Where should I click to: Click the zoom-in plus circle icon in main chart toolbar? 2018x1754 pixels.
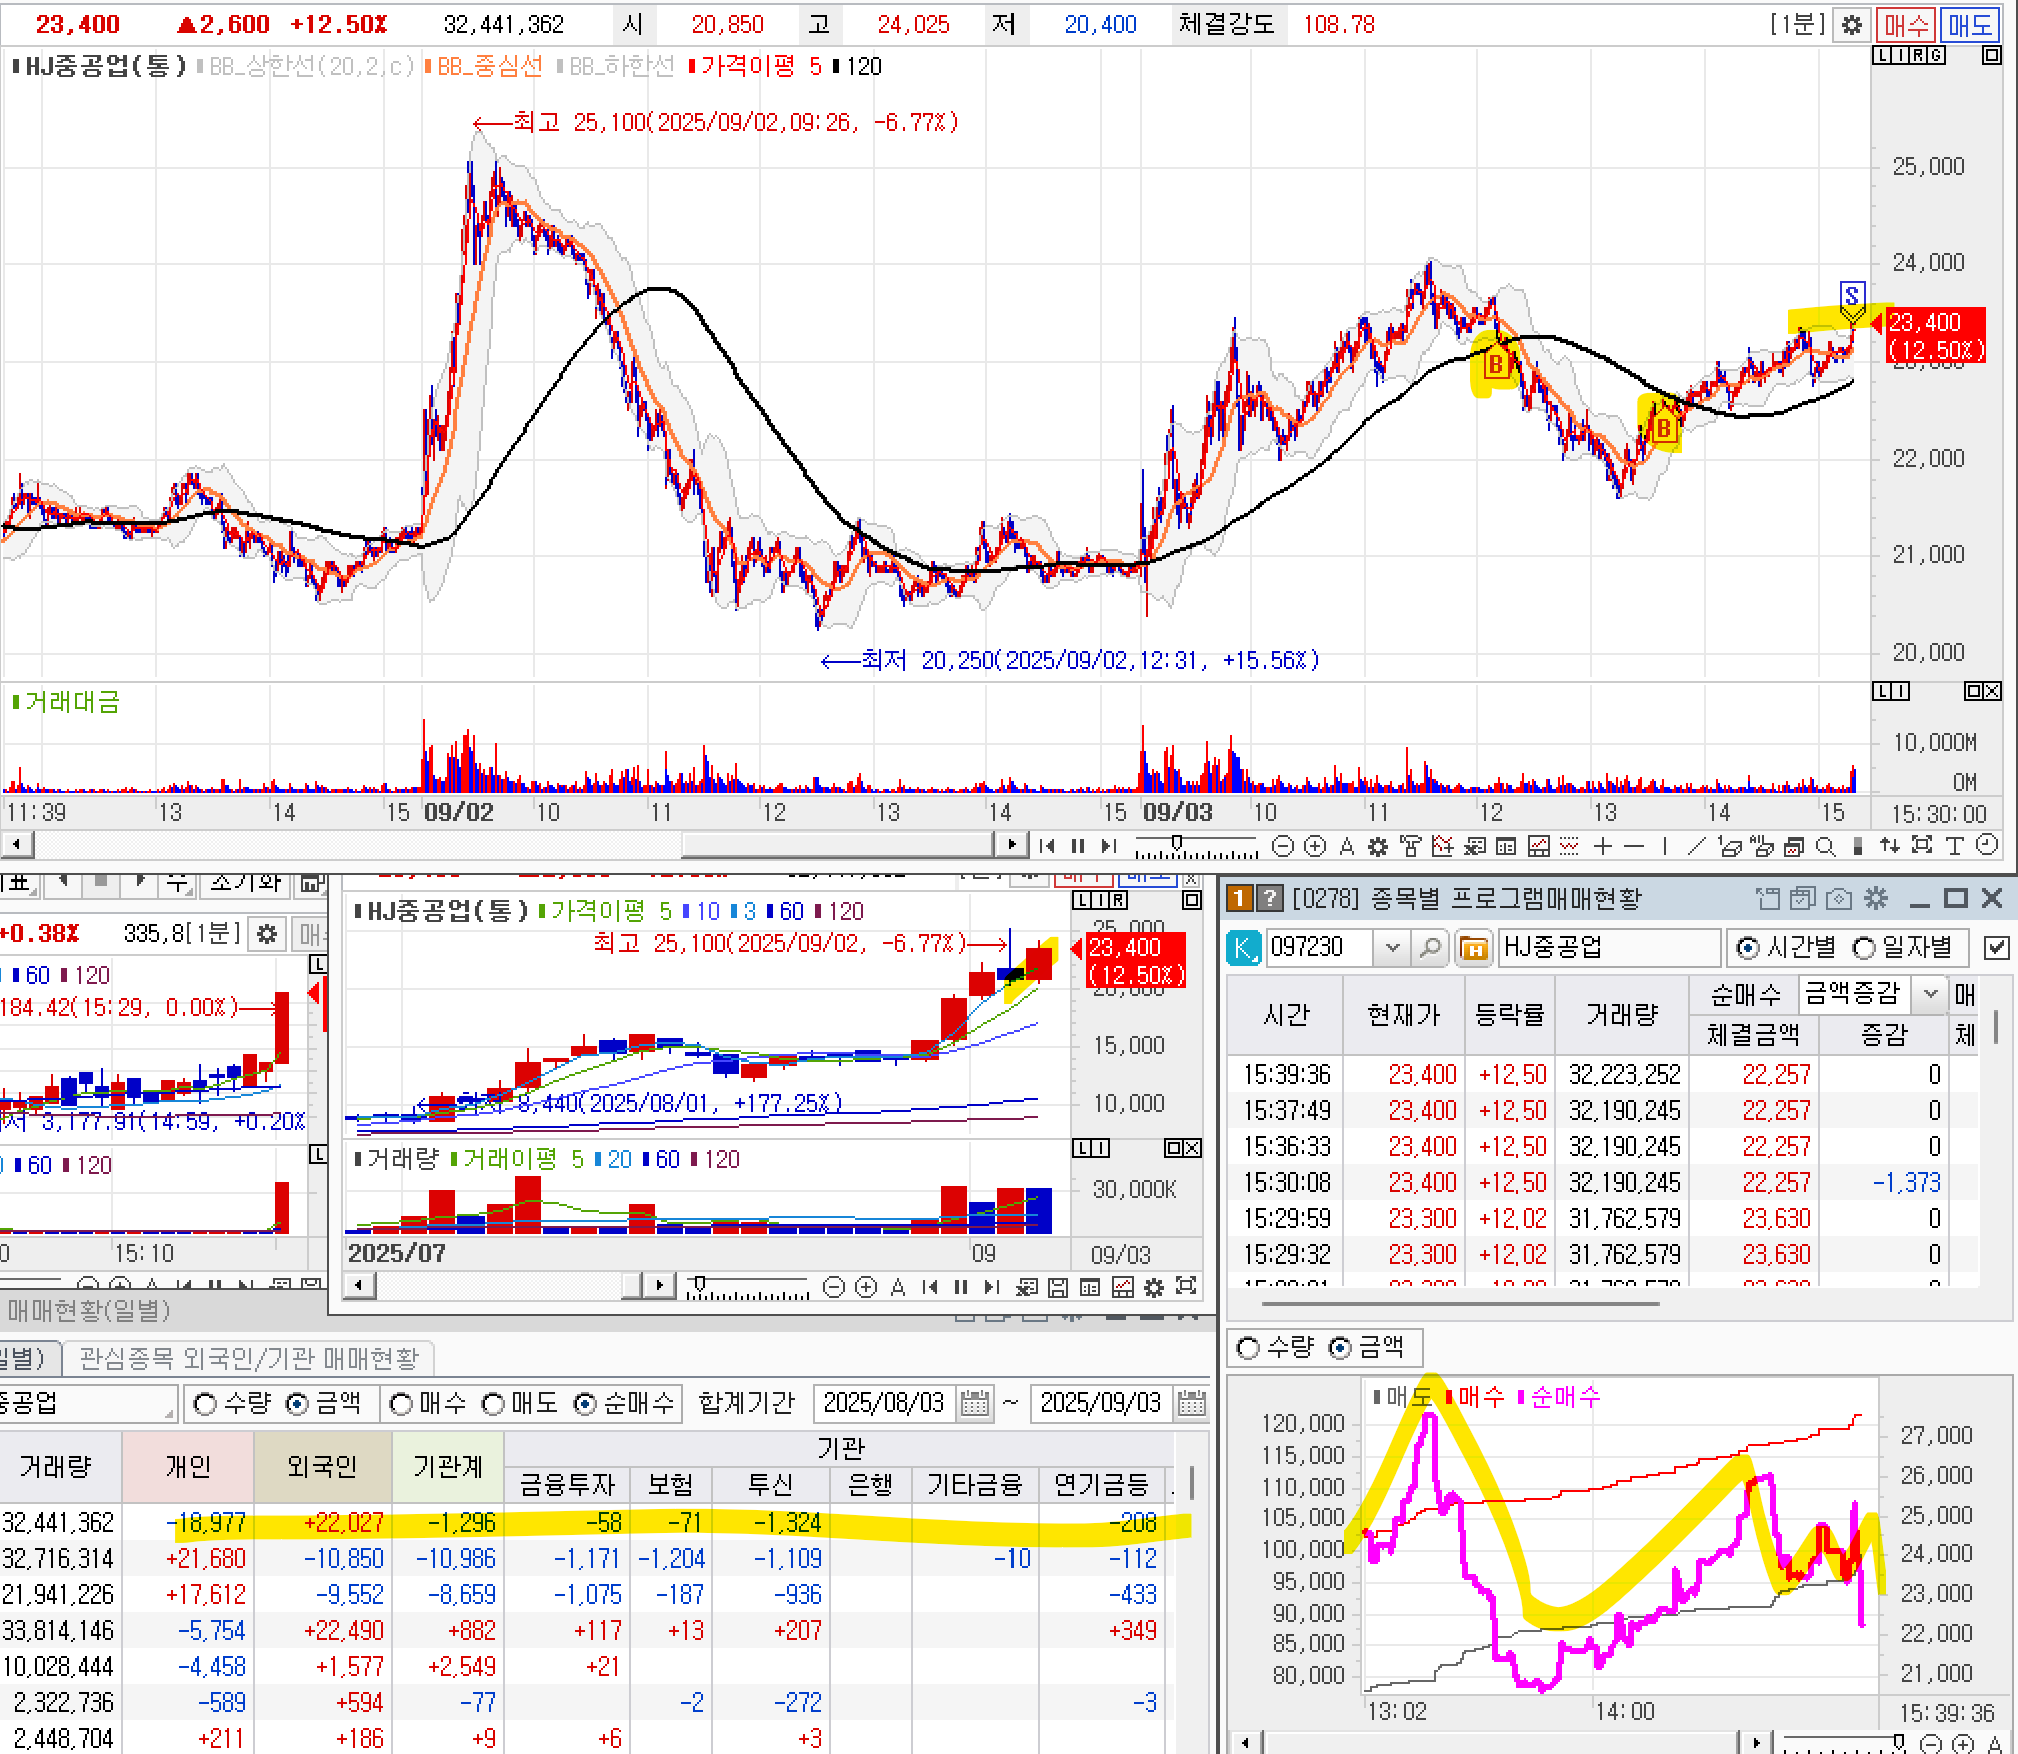point(1315,846)
